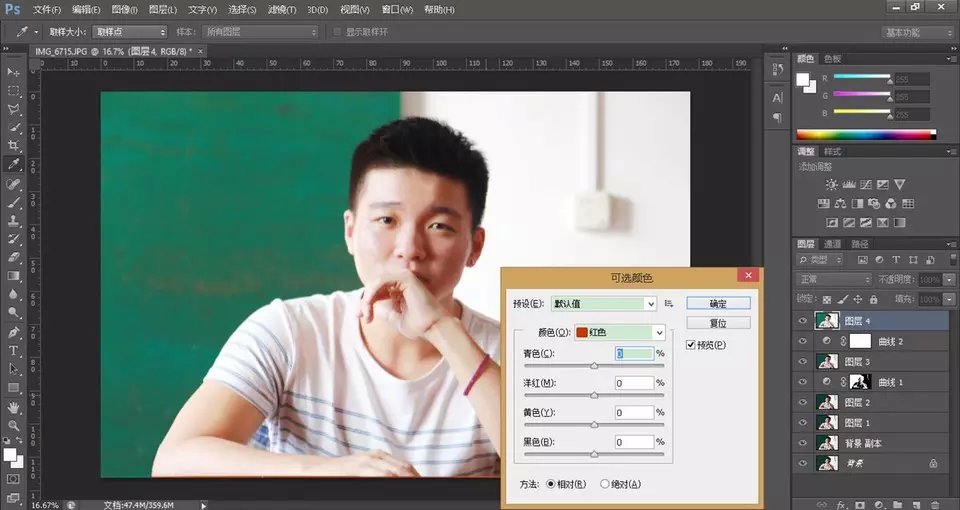Image resolution: width=960 pixels, height=510 pixels.
Task: Select the Move tool
Action: (13, 72)
